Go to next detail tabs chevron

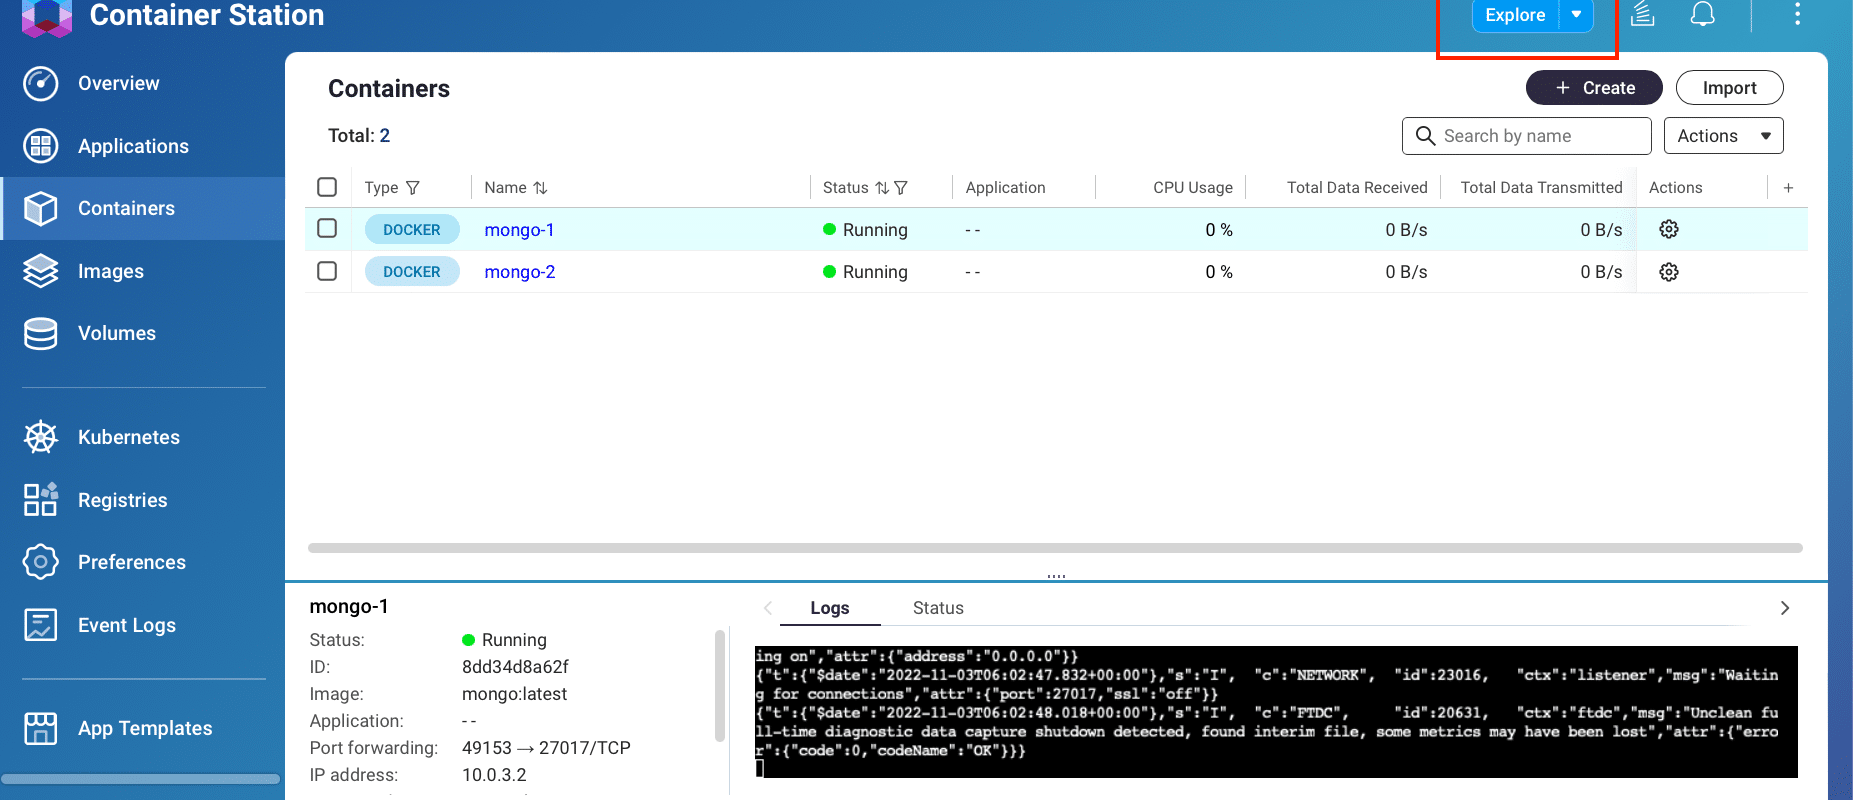pos(1785,608)
